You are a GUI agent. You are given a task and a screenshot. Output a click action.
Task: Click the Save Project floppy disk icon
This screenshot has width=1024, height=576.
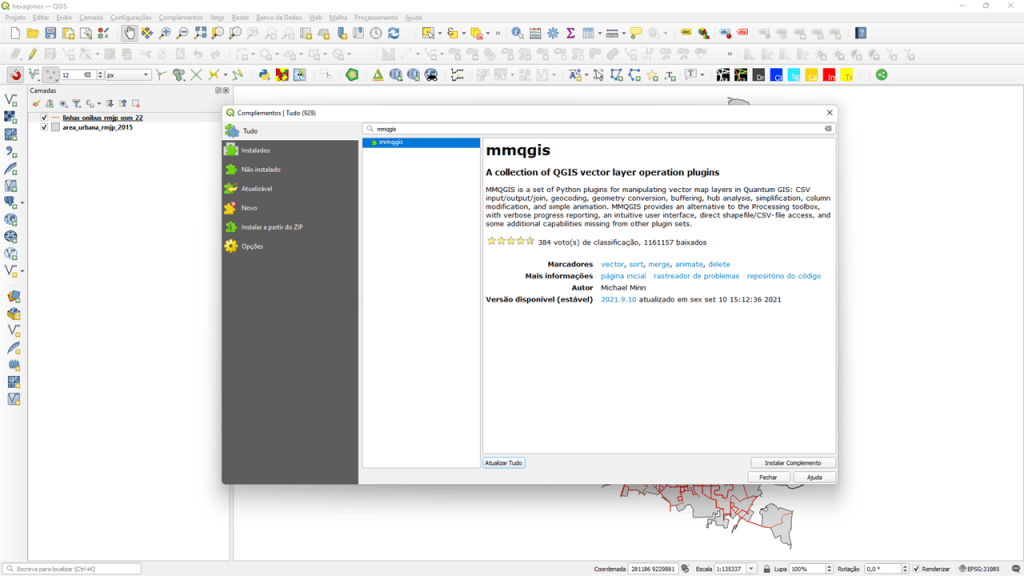click(x=50, y=34)
